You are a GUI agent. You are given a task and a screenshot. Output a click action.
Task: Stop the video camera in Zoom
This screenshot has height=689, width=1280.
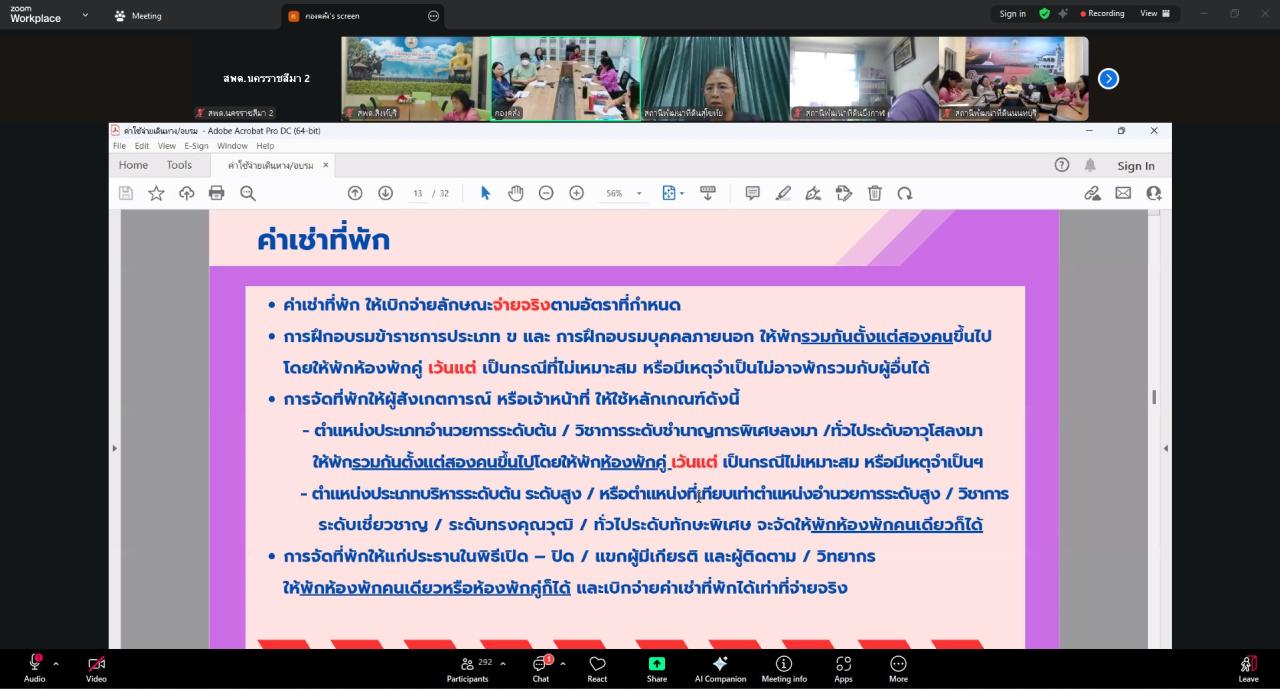(x=96, y=663)
